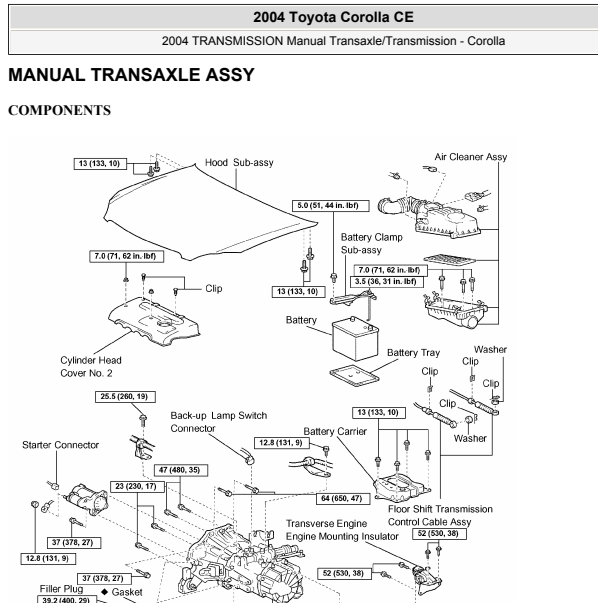Click the "Clip" label beside Cylinder Head Cover bolts
This screenshot has width=598, height=603.
[214, 288]
